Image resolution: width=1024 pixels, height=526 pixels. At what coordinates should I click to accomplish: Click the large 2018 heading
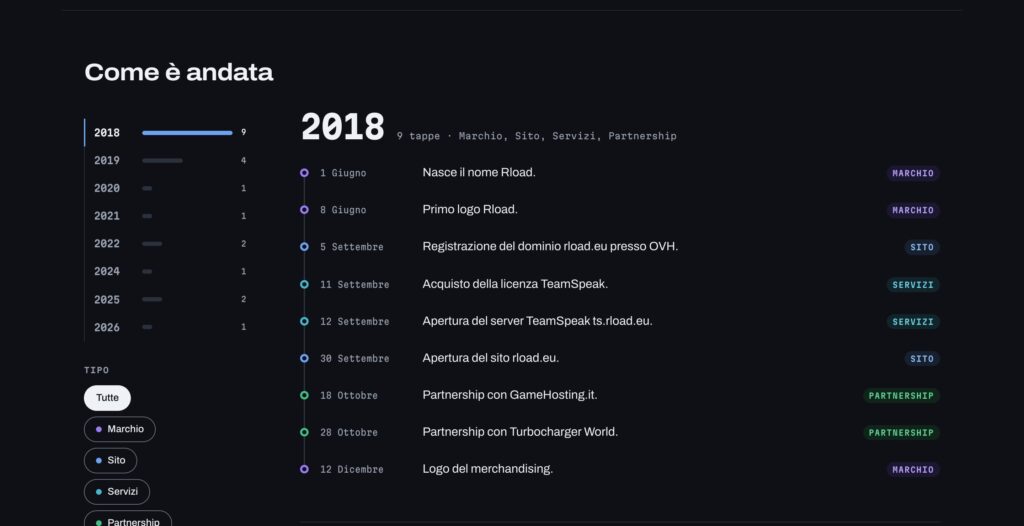[343, 127]
